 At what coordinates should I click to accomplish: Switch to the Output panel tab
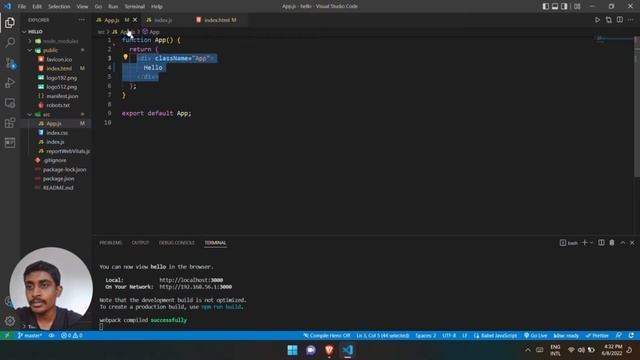coord(140,242)
